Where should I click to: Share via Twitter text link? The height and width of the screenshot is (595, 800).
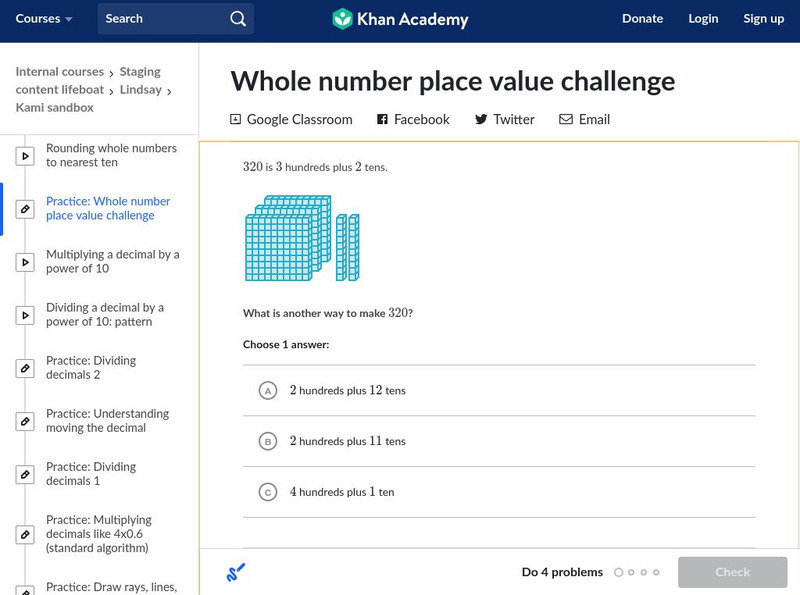pos(514,119)
